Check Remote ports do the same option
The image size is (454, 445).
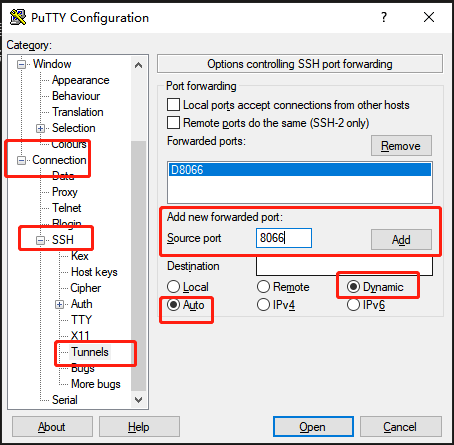[173, 123]
